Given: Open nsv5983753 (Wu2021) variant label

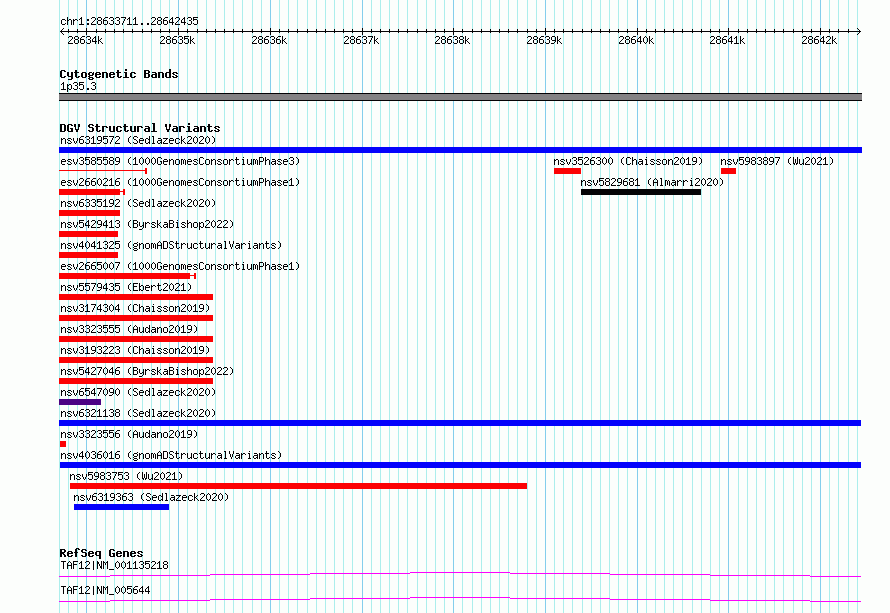Looking at the screenshot, I should pyautogui.click(x=126, y=476).
